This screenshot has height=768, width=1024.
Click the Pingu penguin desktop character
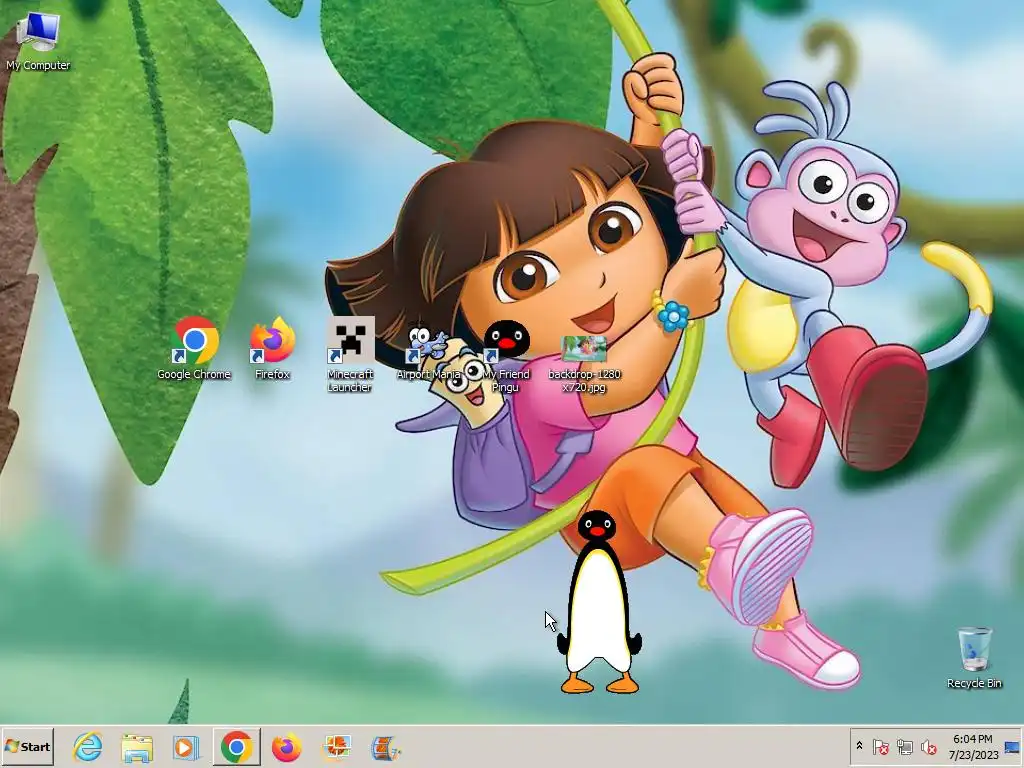(x=598, y=602)
